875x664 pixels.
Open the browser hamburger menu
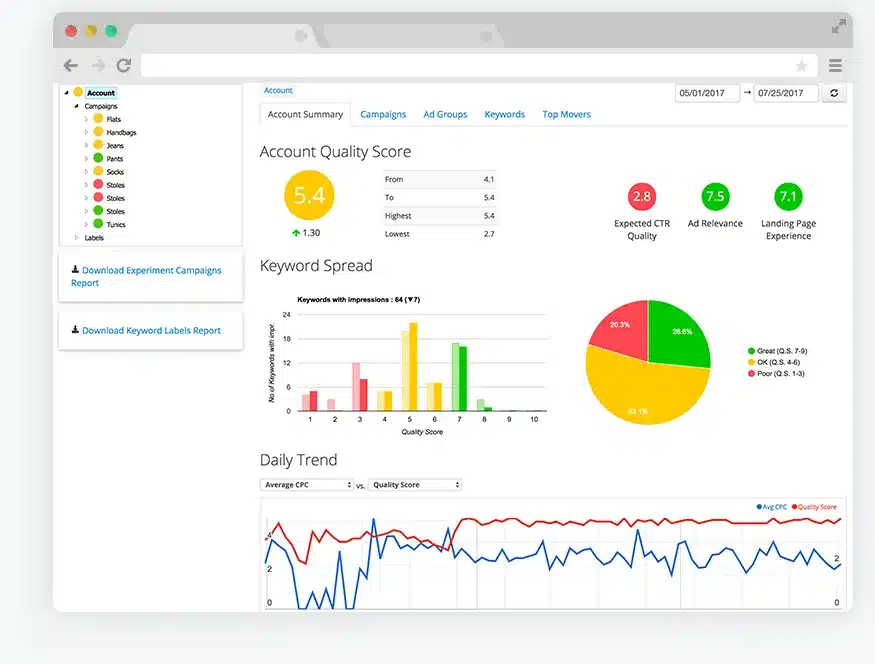835,66
